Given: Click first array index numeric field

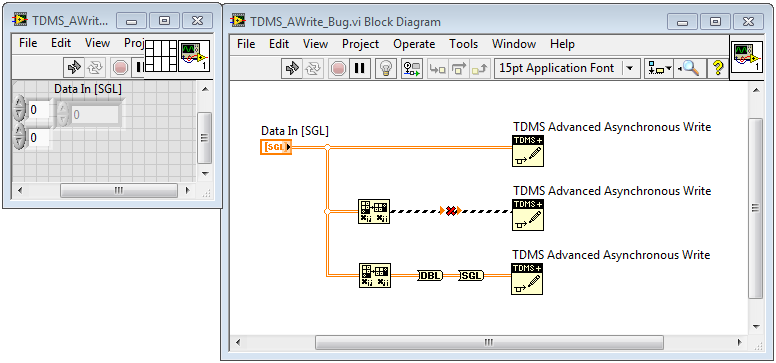Looking at the screenshot, I should 38,109.
